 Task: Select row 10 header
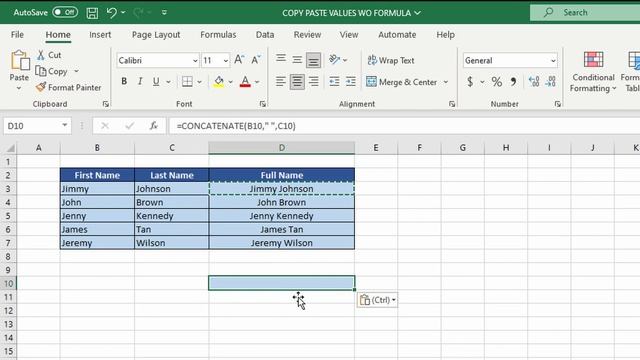coord(9,283)
